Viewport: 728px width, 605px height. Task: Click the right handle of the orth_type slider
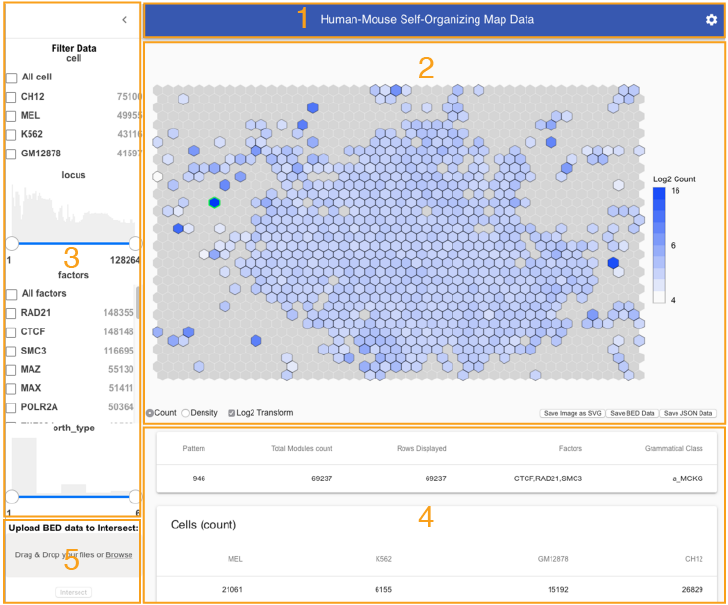(135, 496)
